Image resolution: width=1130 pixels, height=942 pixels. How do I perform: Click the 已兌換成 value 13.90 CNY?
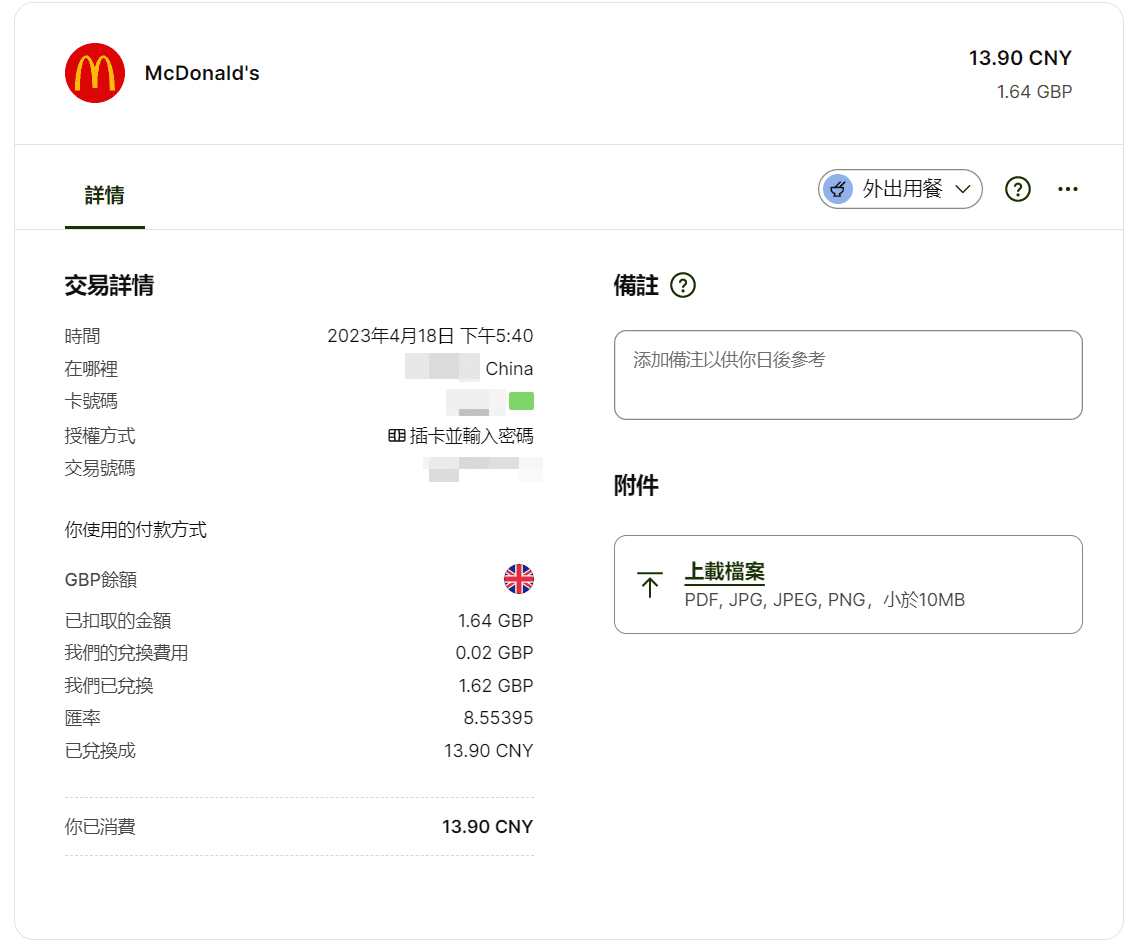point(489,750)
